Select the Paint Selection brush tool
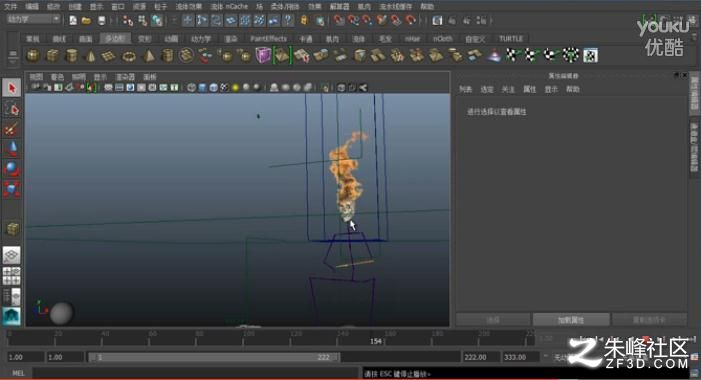The width and height of the screenshot is (701, 380). tap(12, 129)
